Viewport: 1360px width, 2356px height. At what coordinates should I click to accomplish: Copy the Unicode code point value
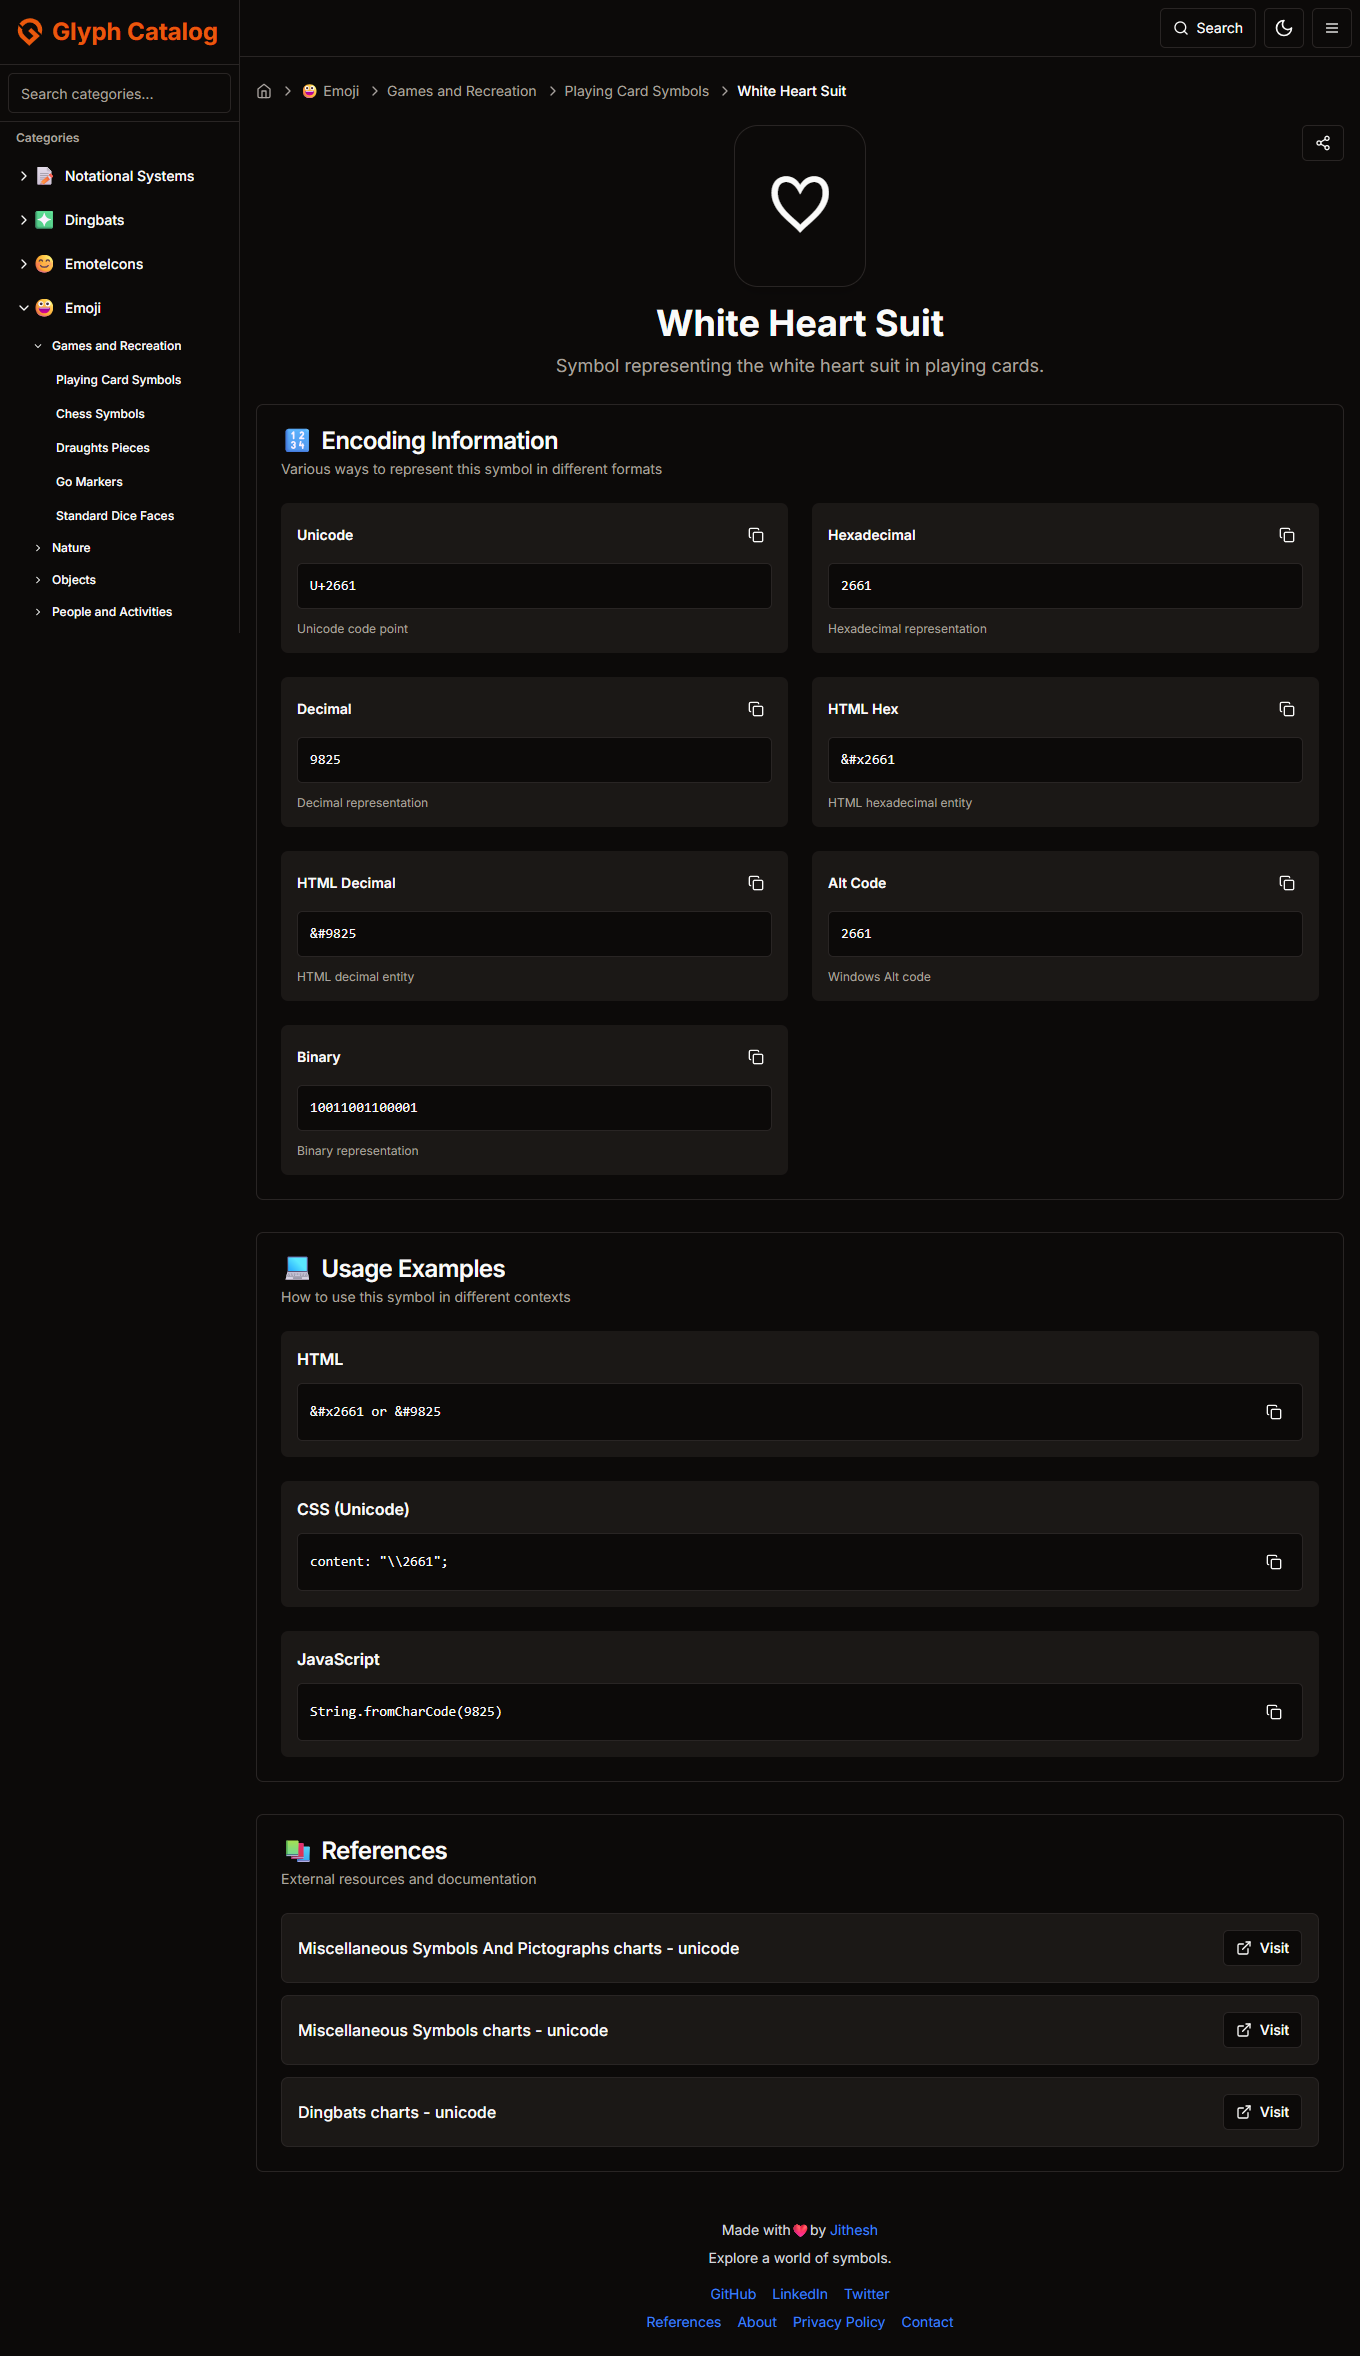[x=756, y=535]
